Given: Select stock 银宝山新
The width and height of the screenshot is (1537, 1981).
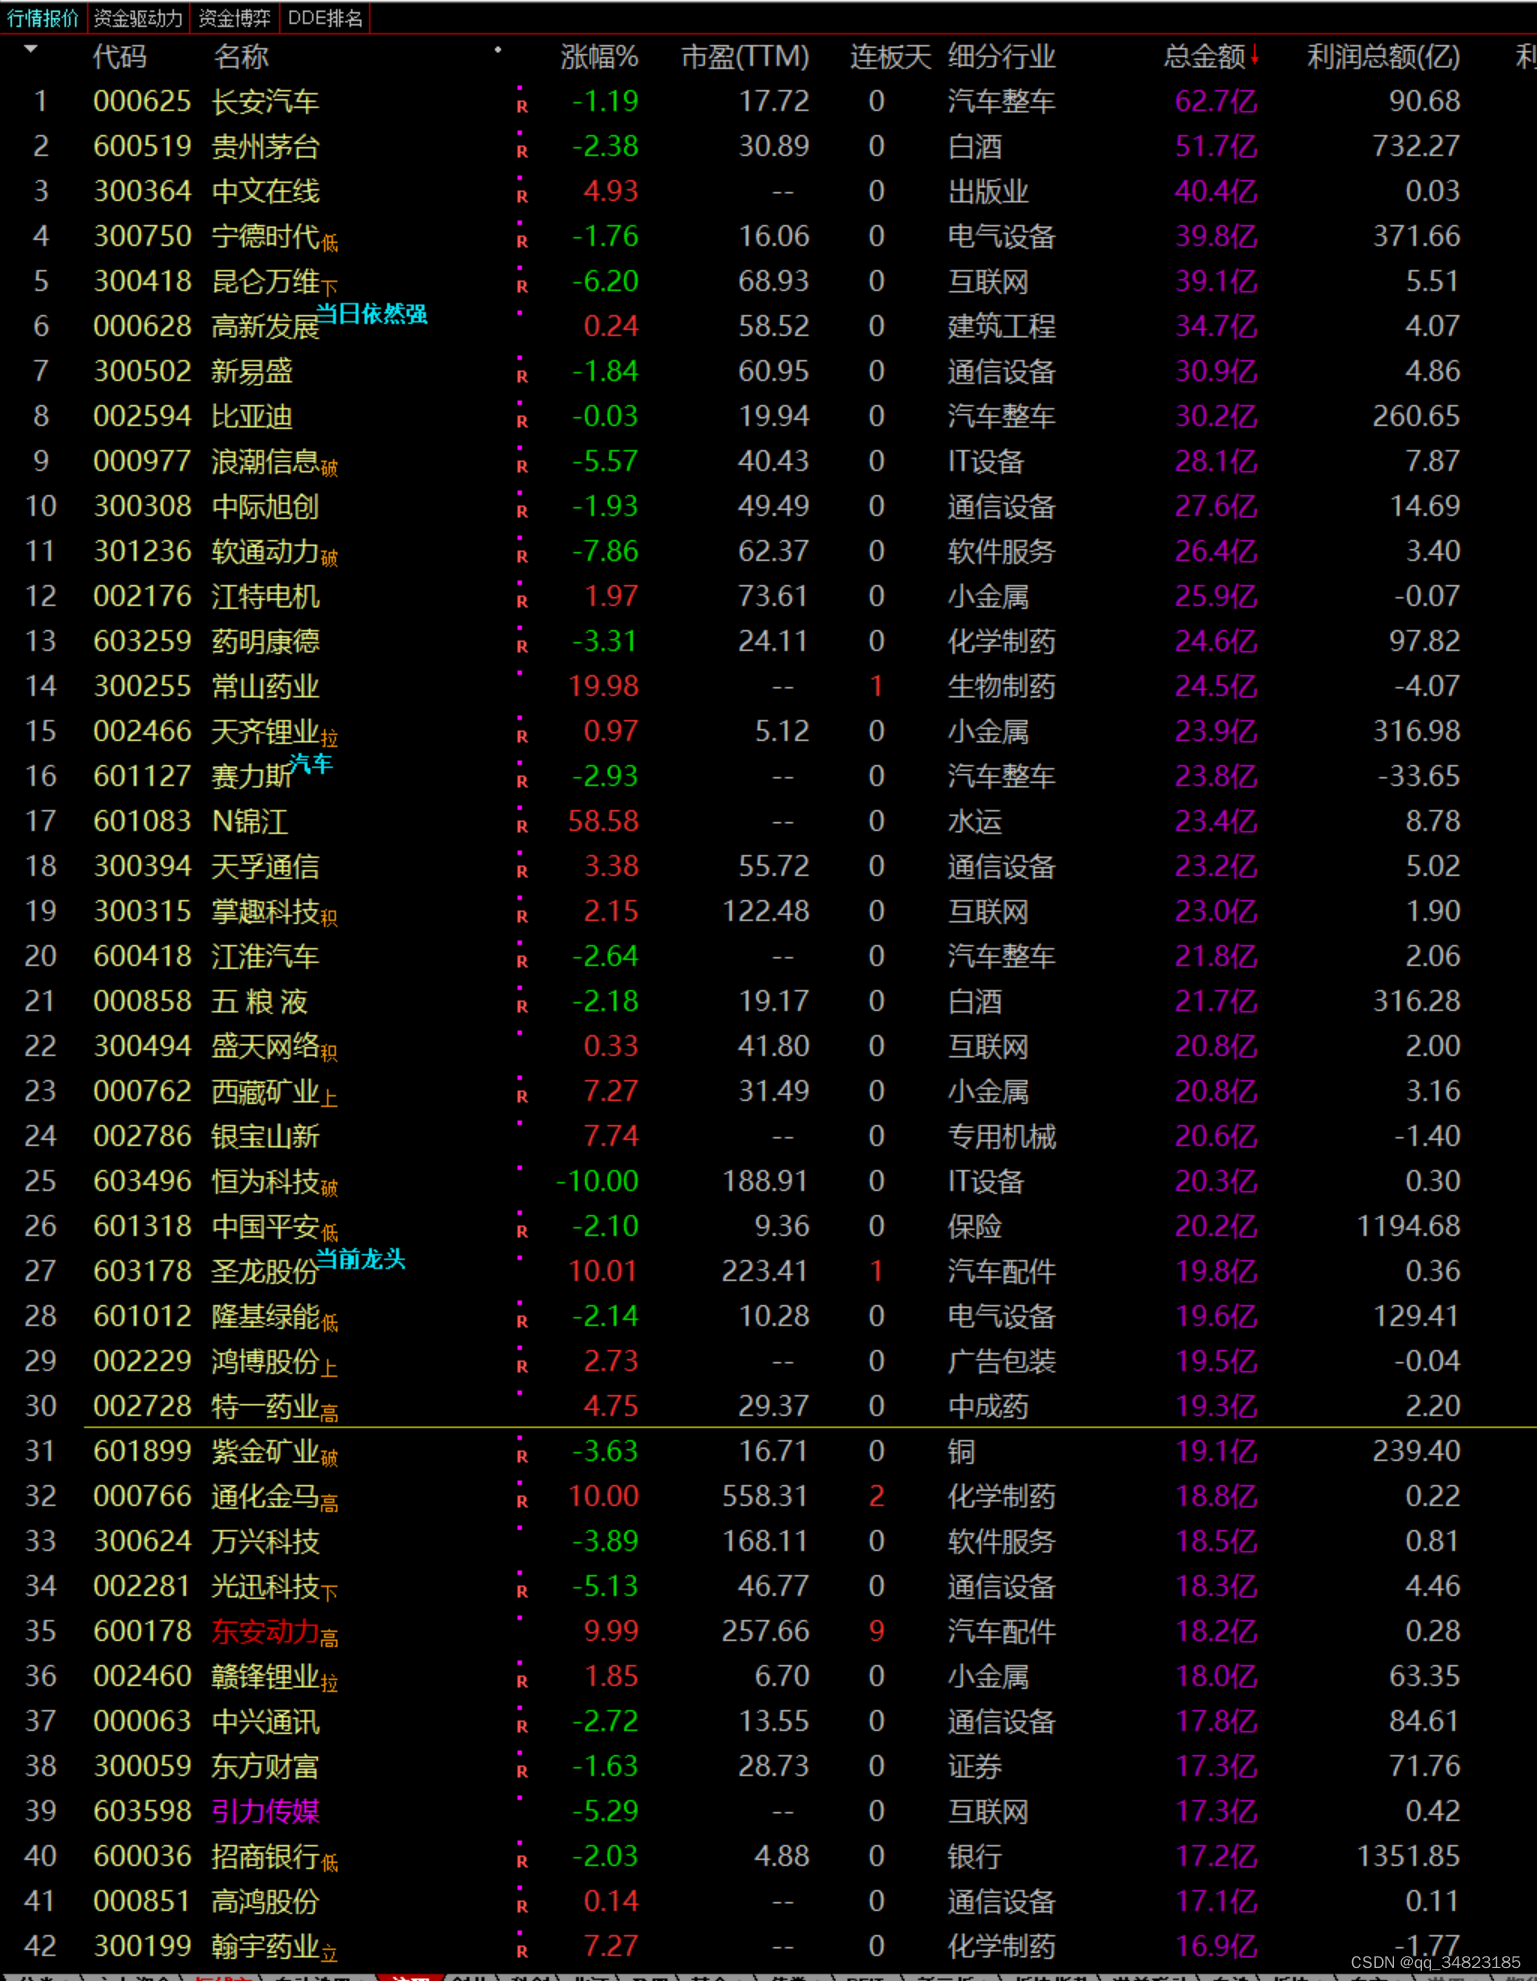Looking at the screenshot, I should 266,1136.
